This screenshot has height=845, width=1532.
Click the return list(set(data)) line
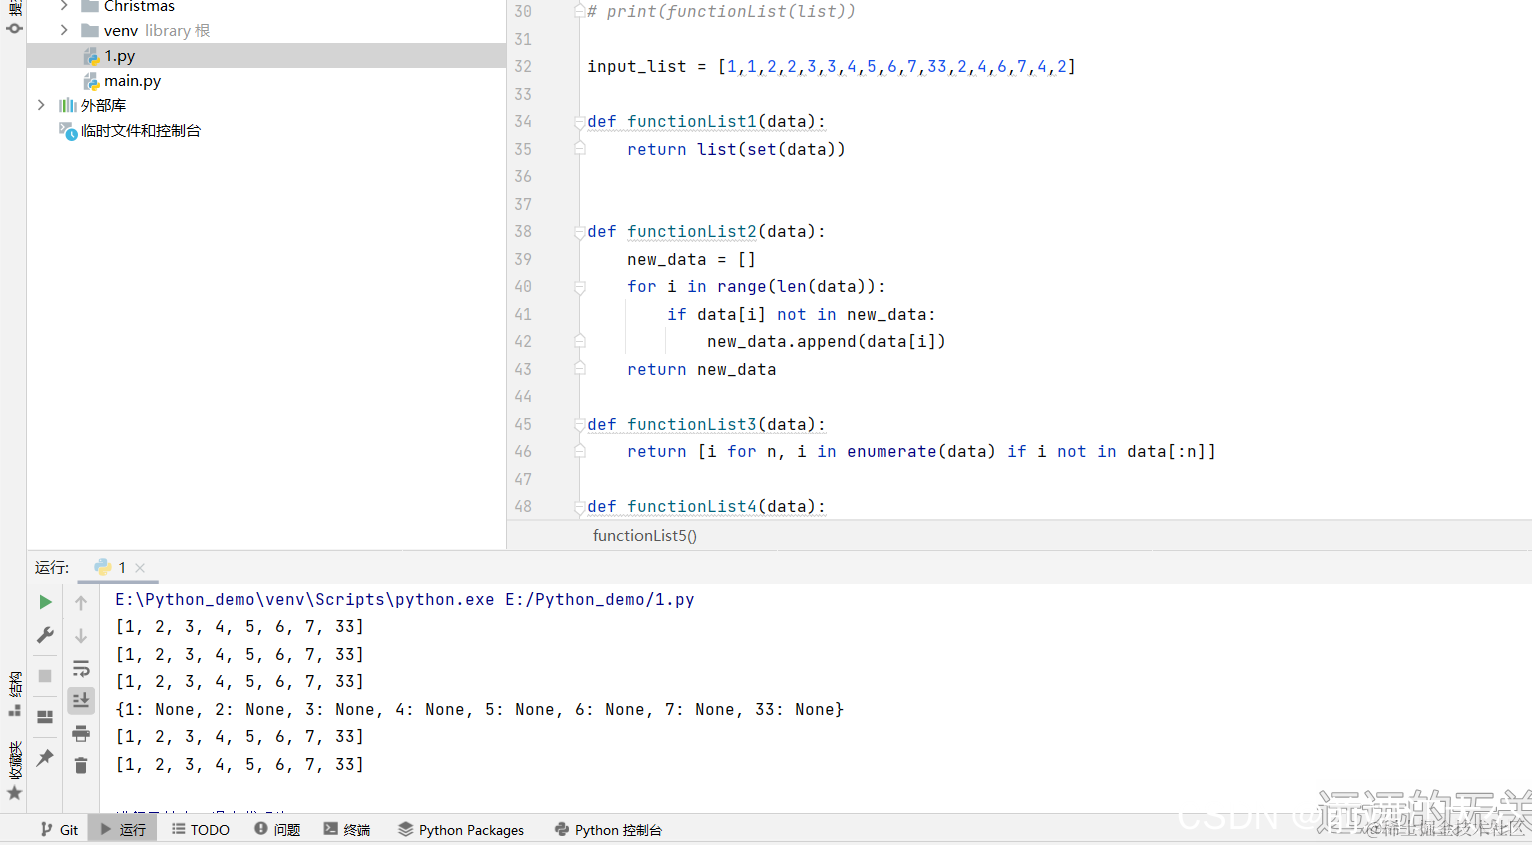pos(737,150)
